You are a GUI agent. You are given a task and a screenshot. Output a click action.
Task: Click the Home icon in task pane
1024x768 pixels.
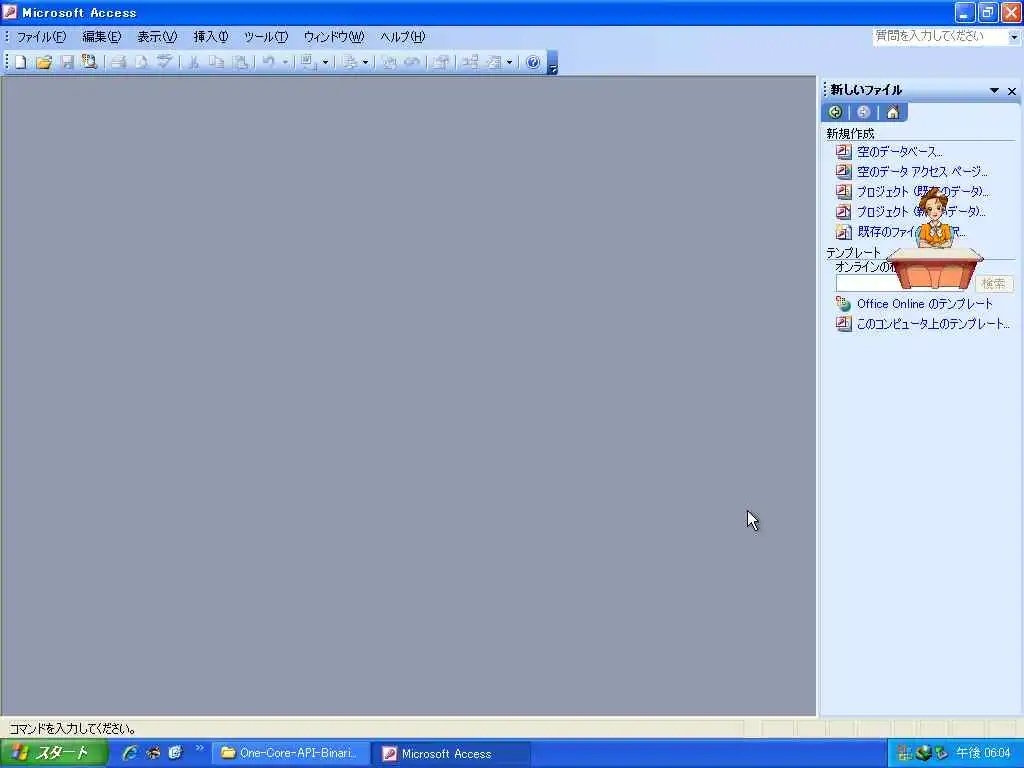[893, 112]
